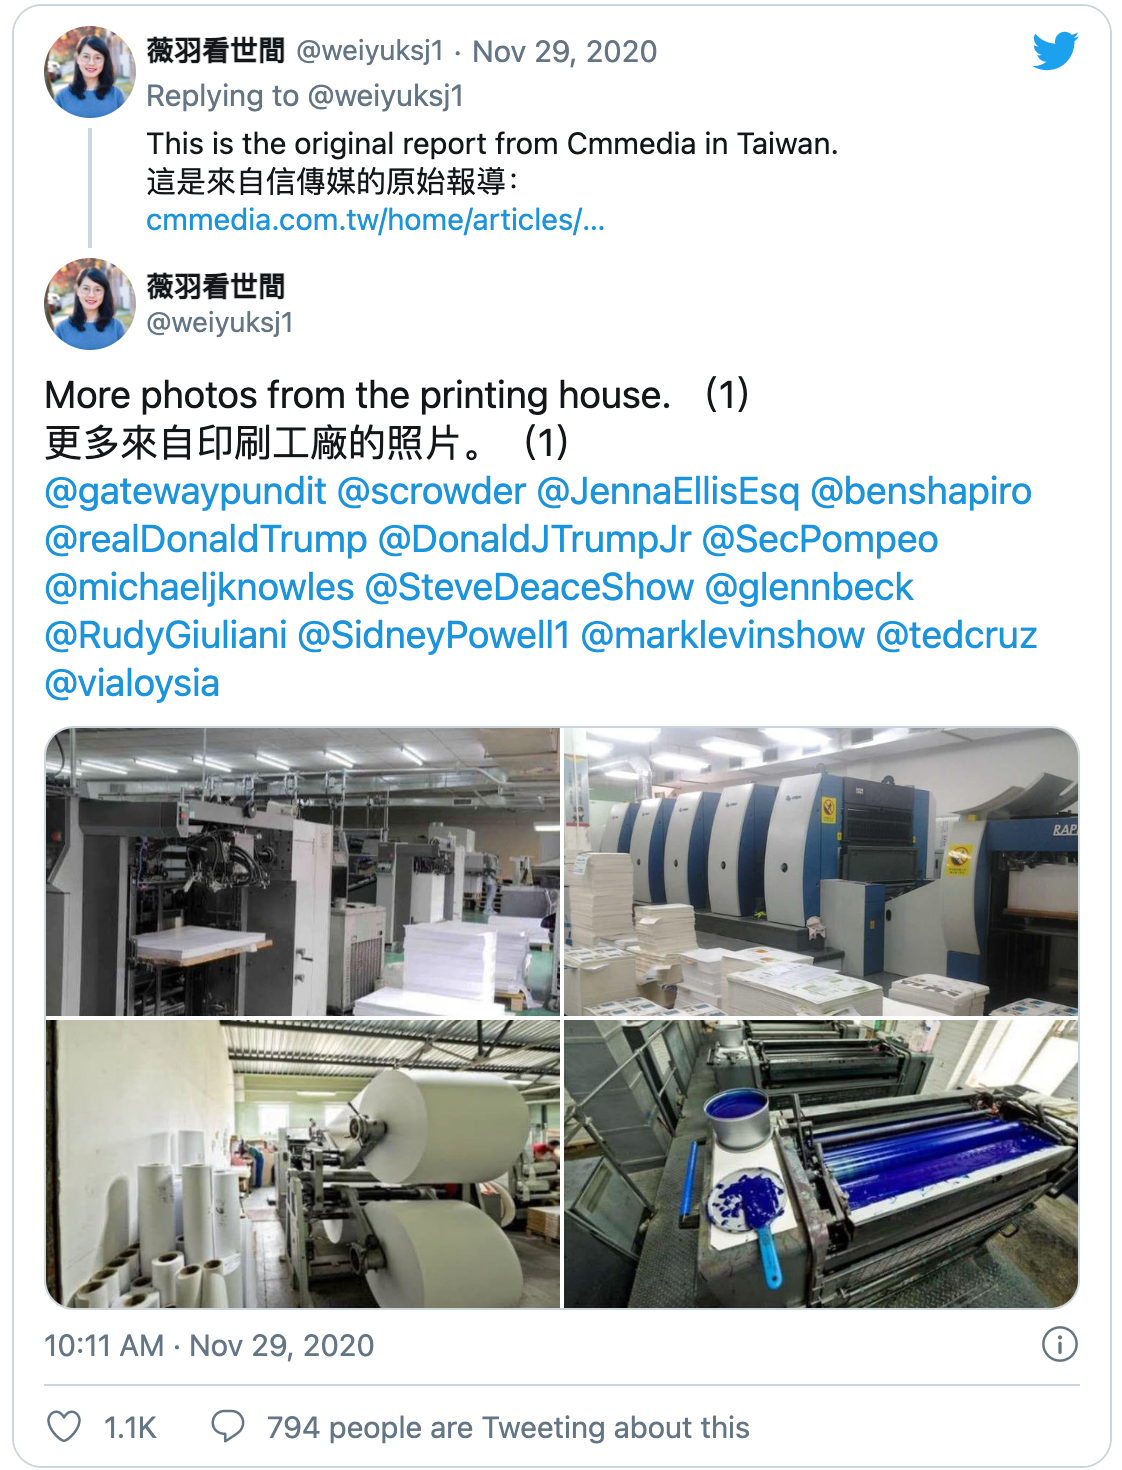
Task: Click the Twitter bird logo
Action: point(1055,51)
